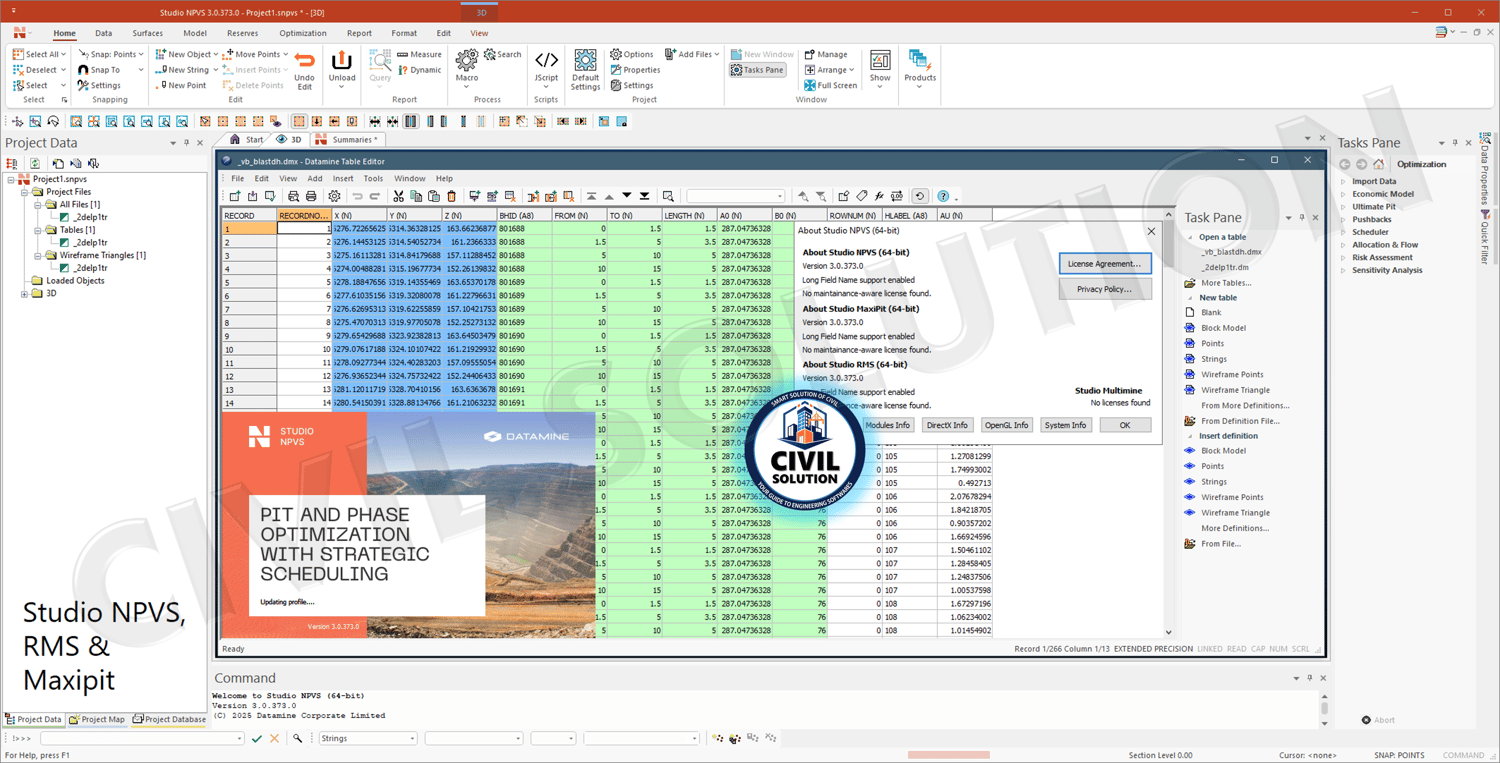This screenshot has width=1500, height=763.
Task: Open the Tools menu in Table Editor
Action: pyautogui.click(x=373, y=178)
